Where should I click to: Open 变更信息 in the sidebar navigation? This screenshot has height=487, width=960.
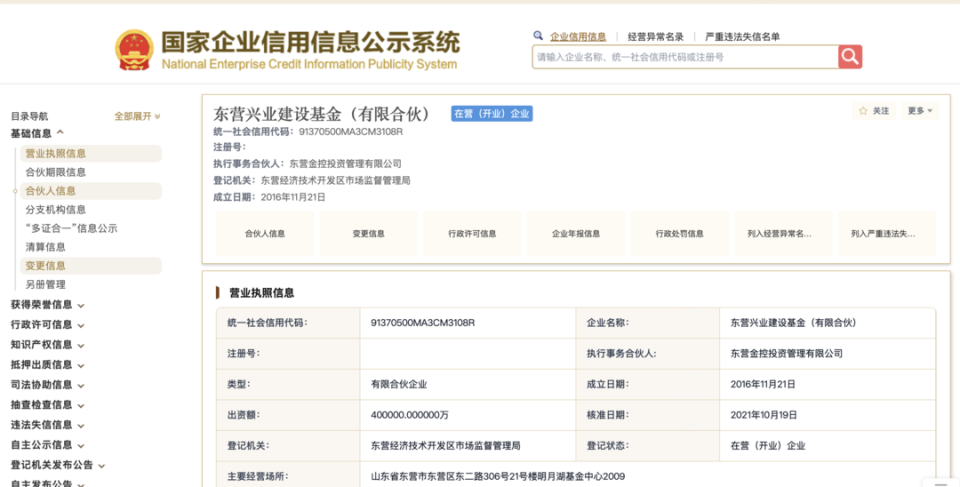pos(91,265)
